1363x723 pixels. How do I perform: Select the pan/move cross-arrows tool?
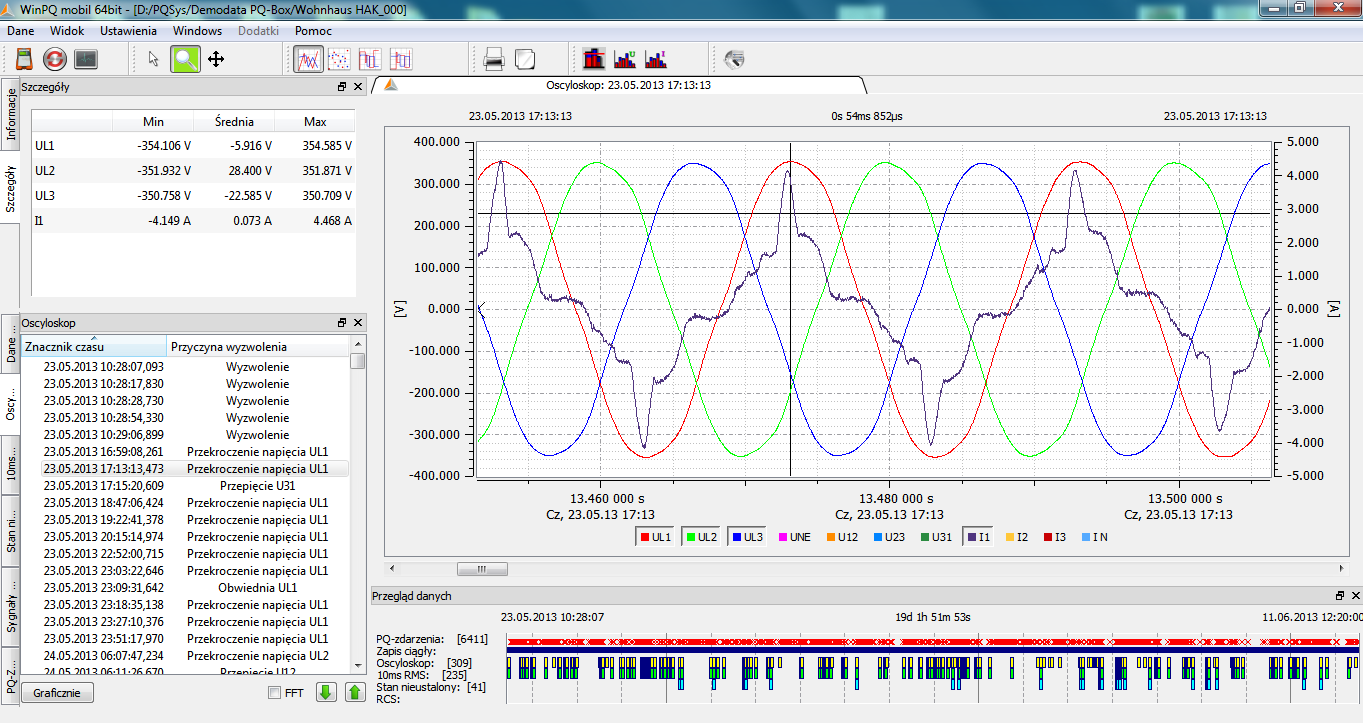coord(216,60)
